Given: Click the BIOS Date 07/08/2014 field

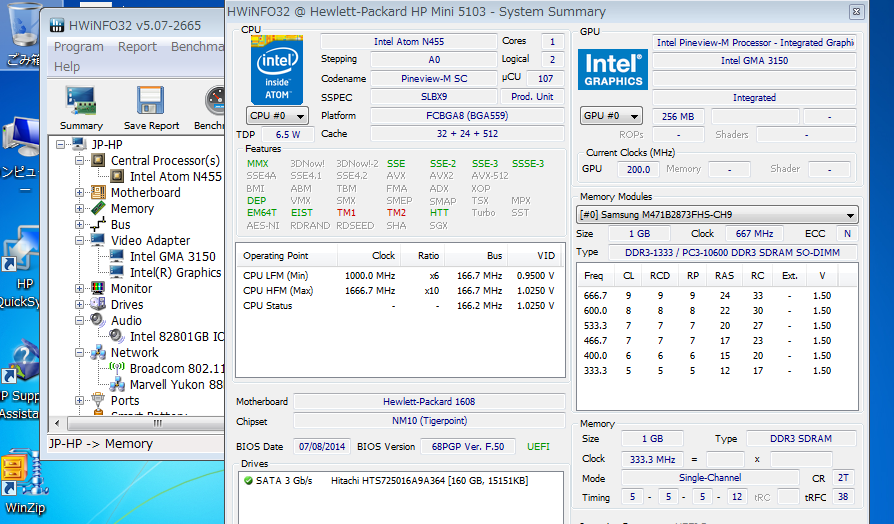Looking at the screenshot, I should (x=322, y=446).
